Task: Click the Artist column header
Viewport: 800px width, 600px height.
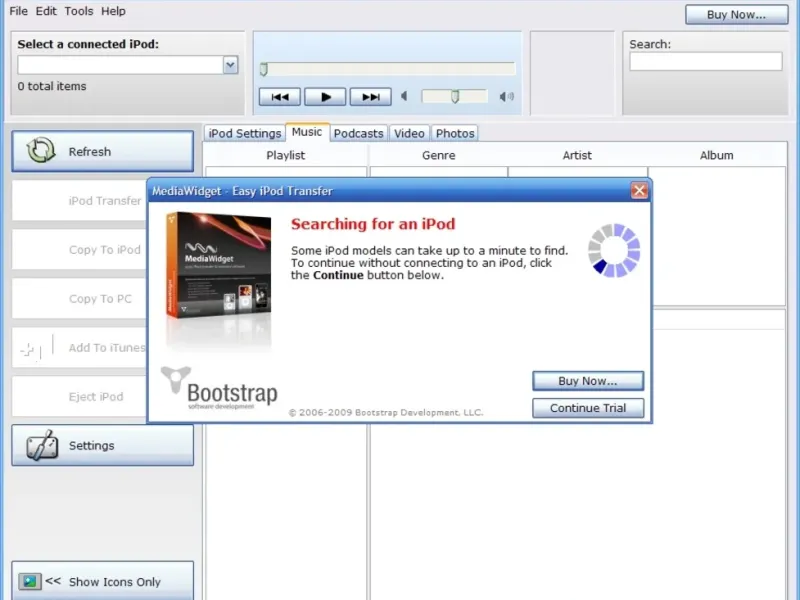Action: click(577, 155)
